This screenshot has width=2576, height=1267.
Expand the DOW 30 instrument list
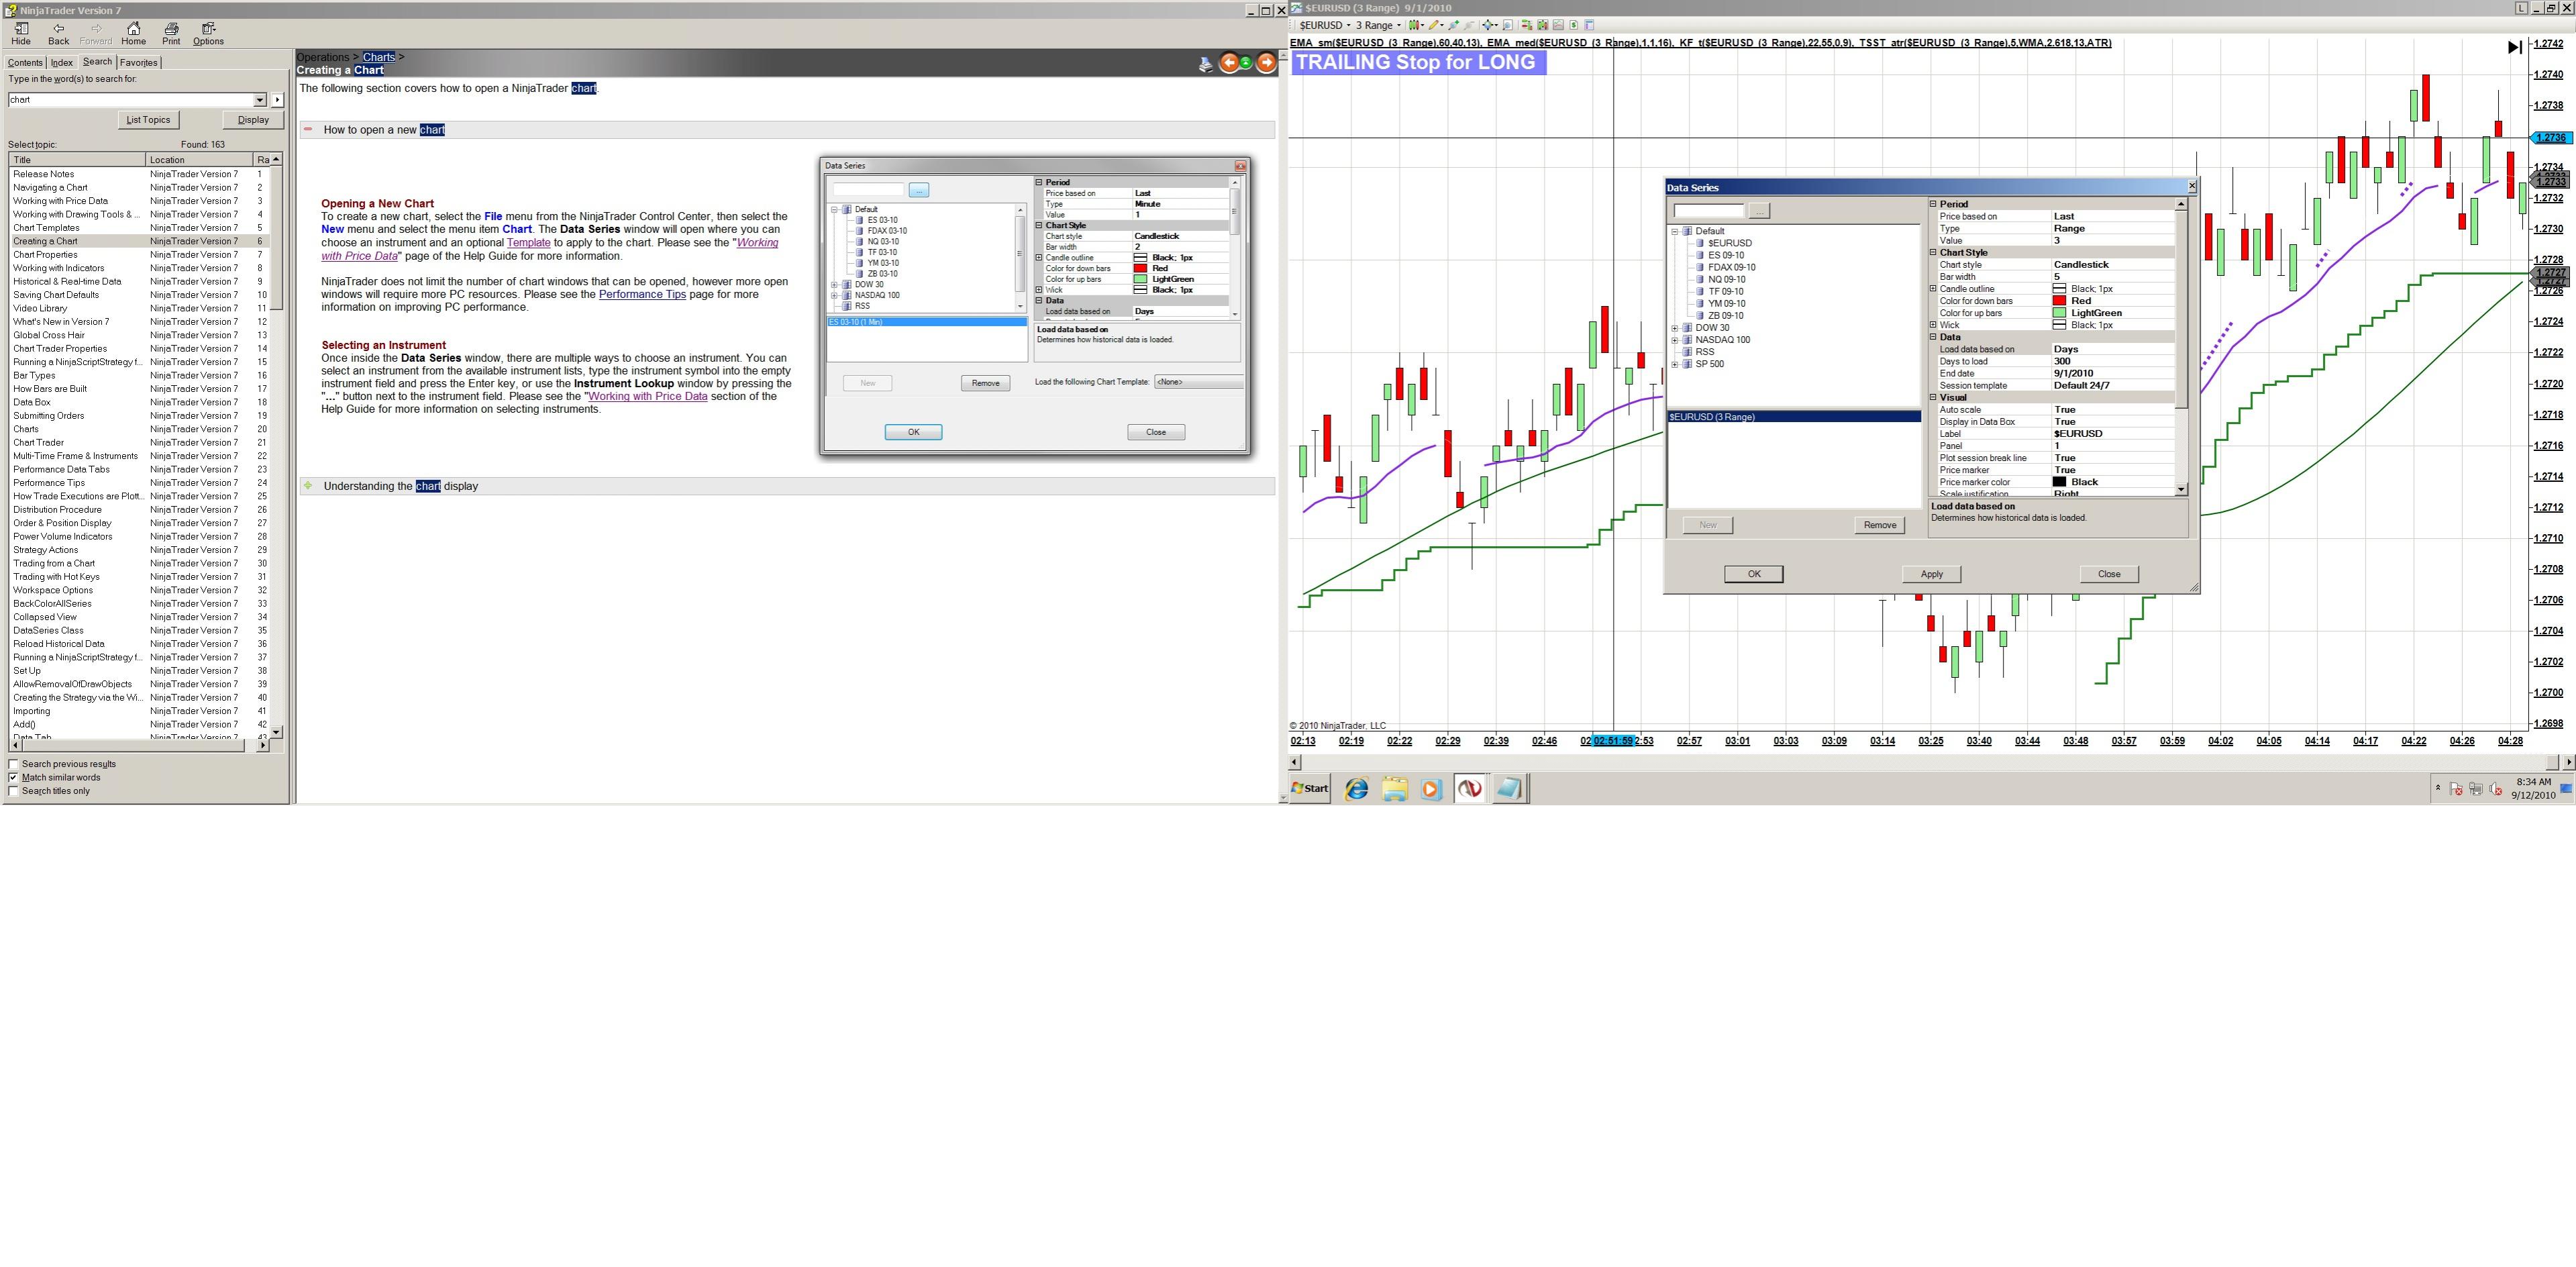(1675, 328)
